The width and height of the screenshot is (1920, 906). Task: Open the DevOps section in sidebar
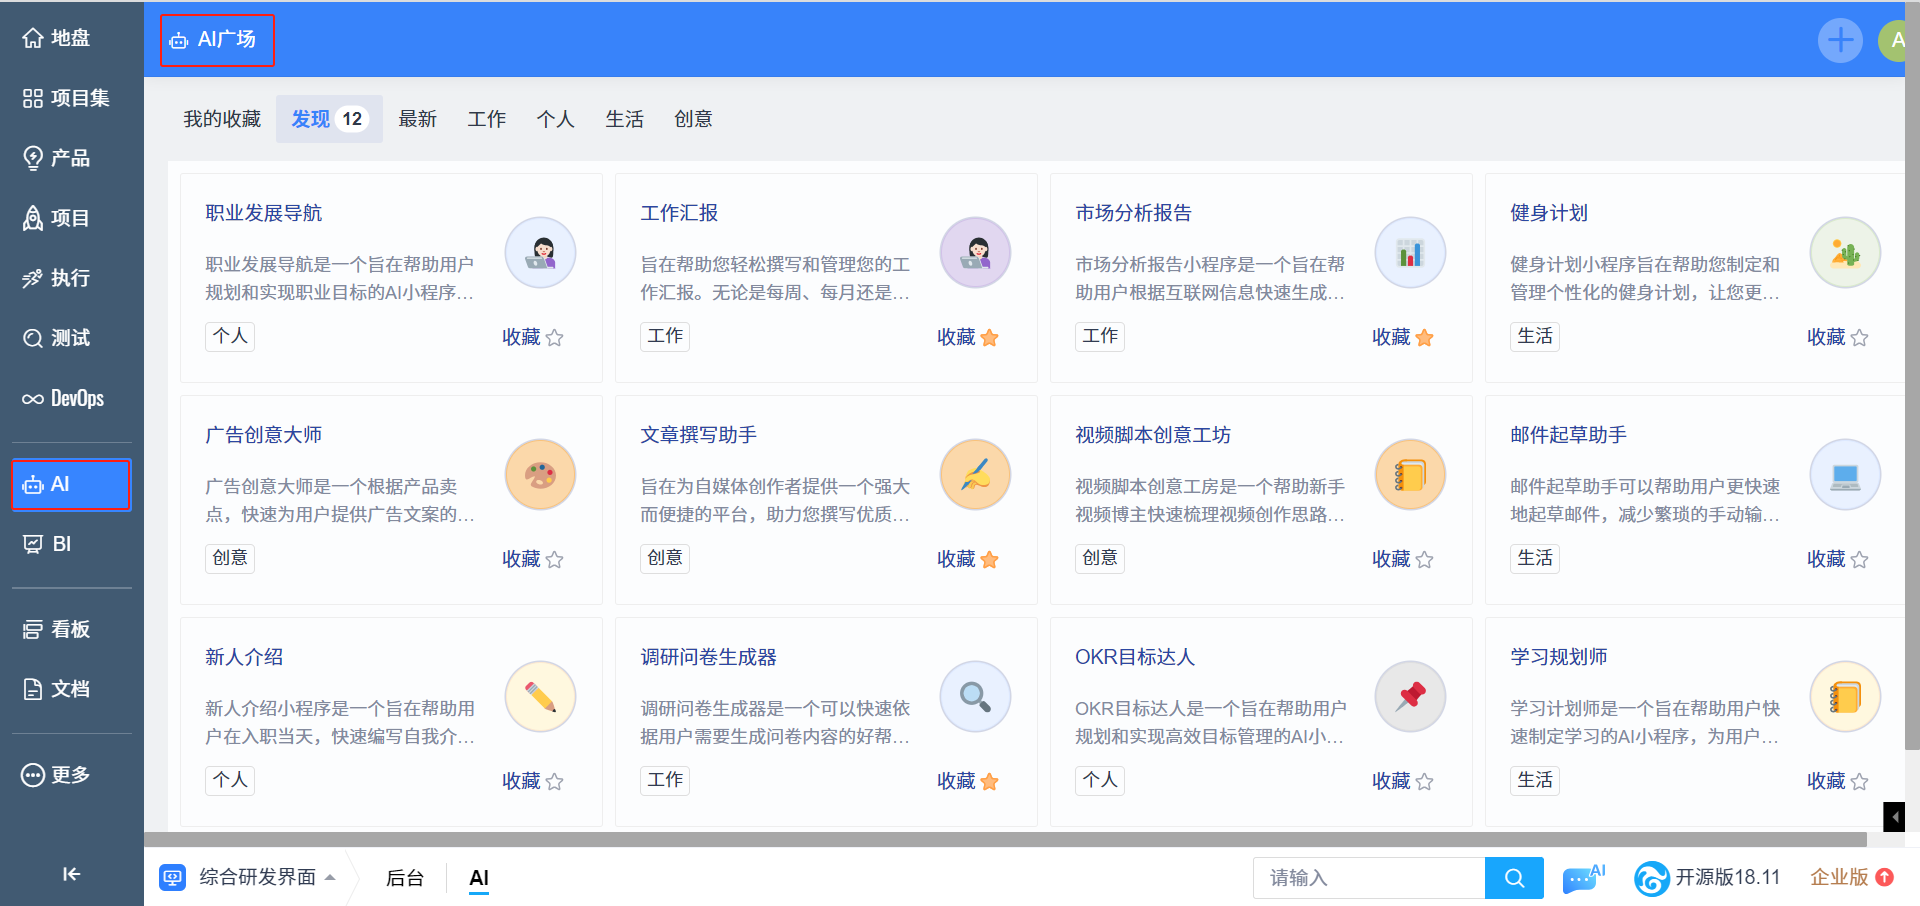click(64, 398)
